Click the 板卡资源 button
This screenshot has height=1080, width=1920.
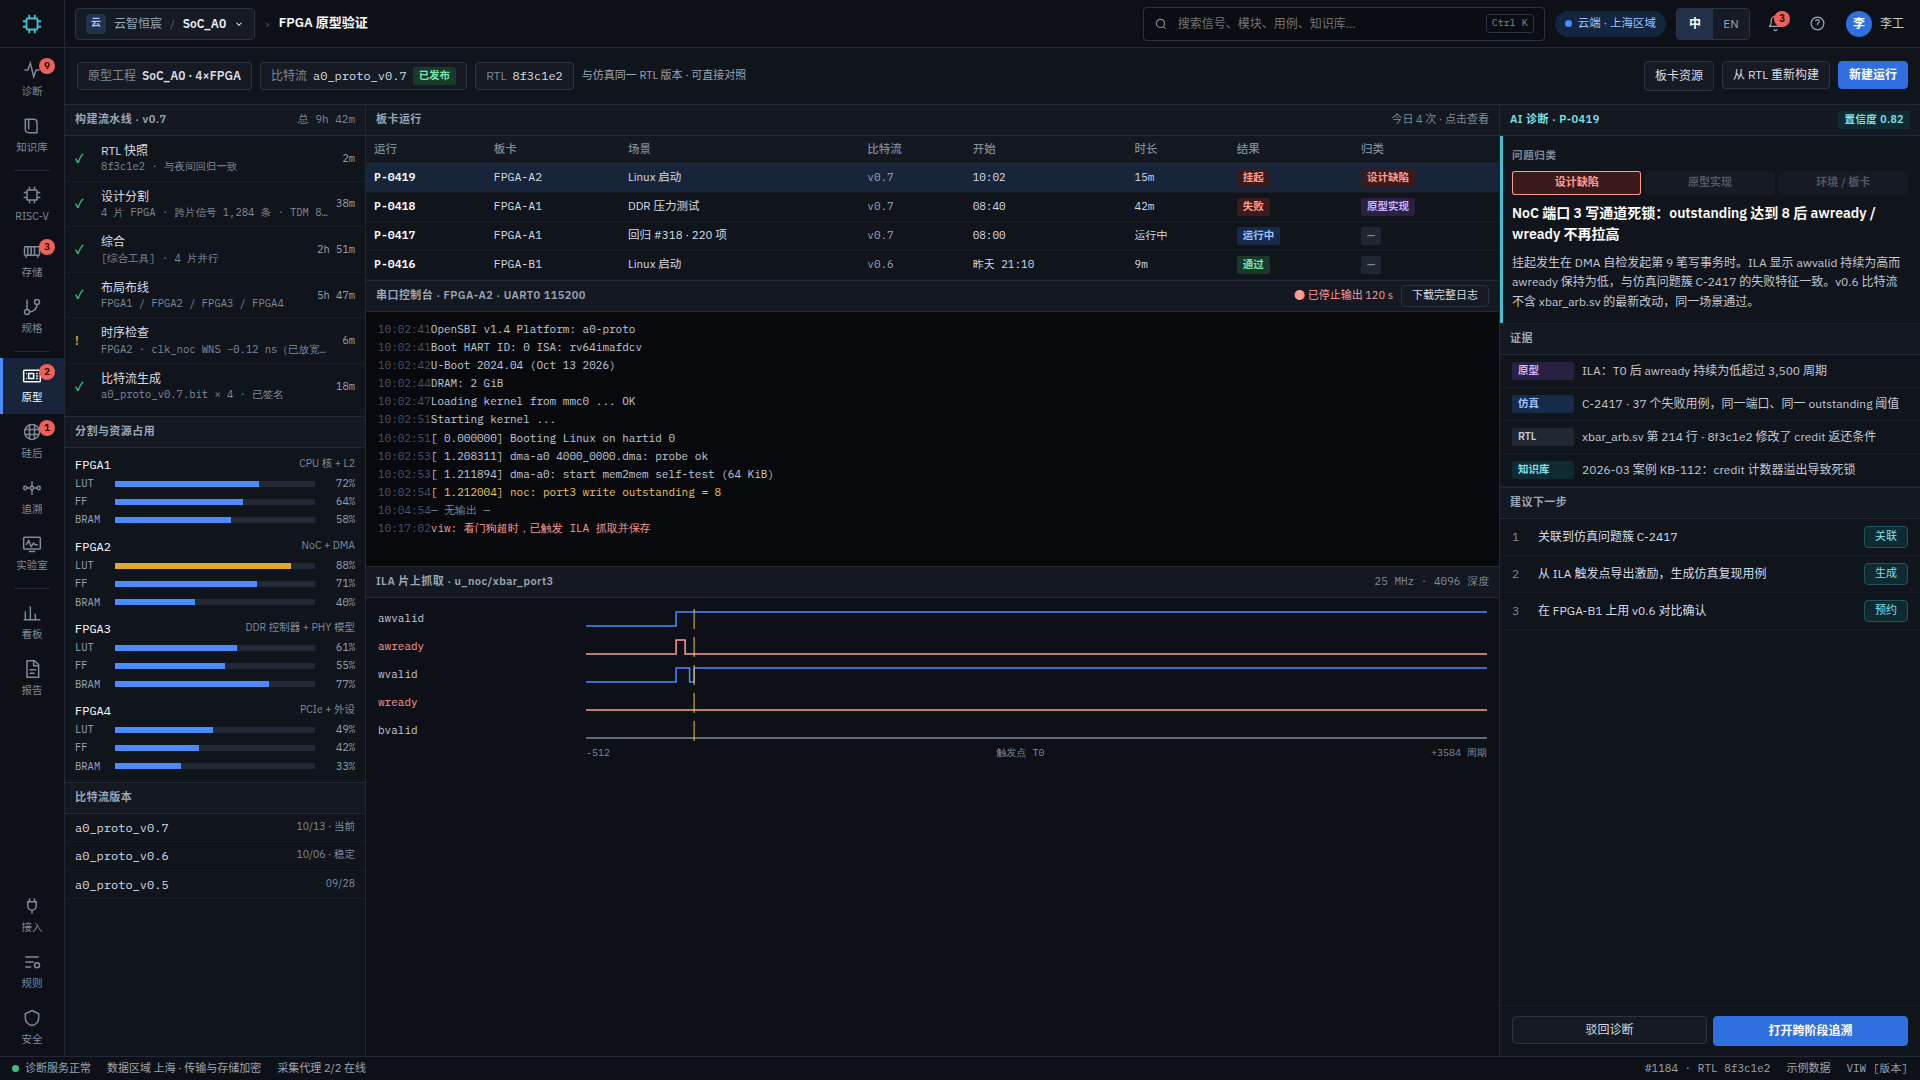click(x=1678, y=75)
